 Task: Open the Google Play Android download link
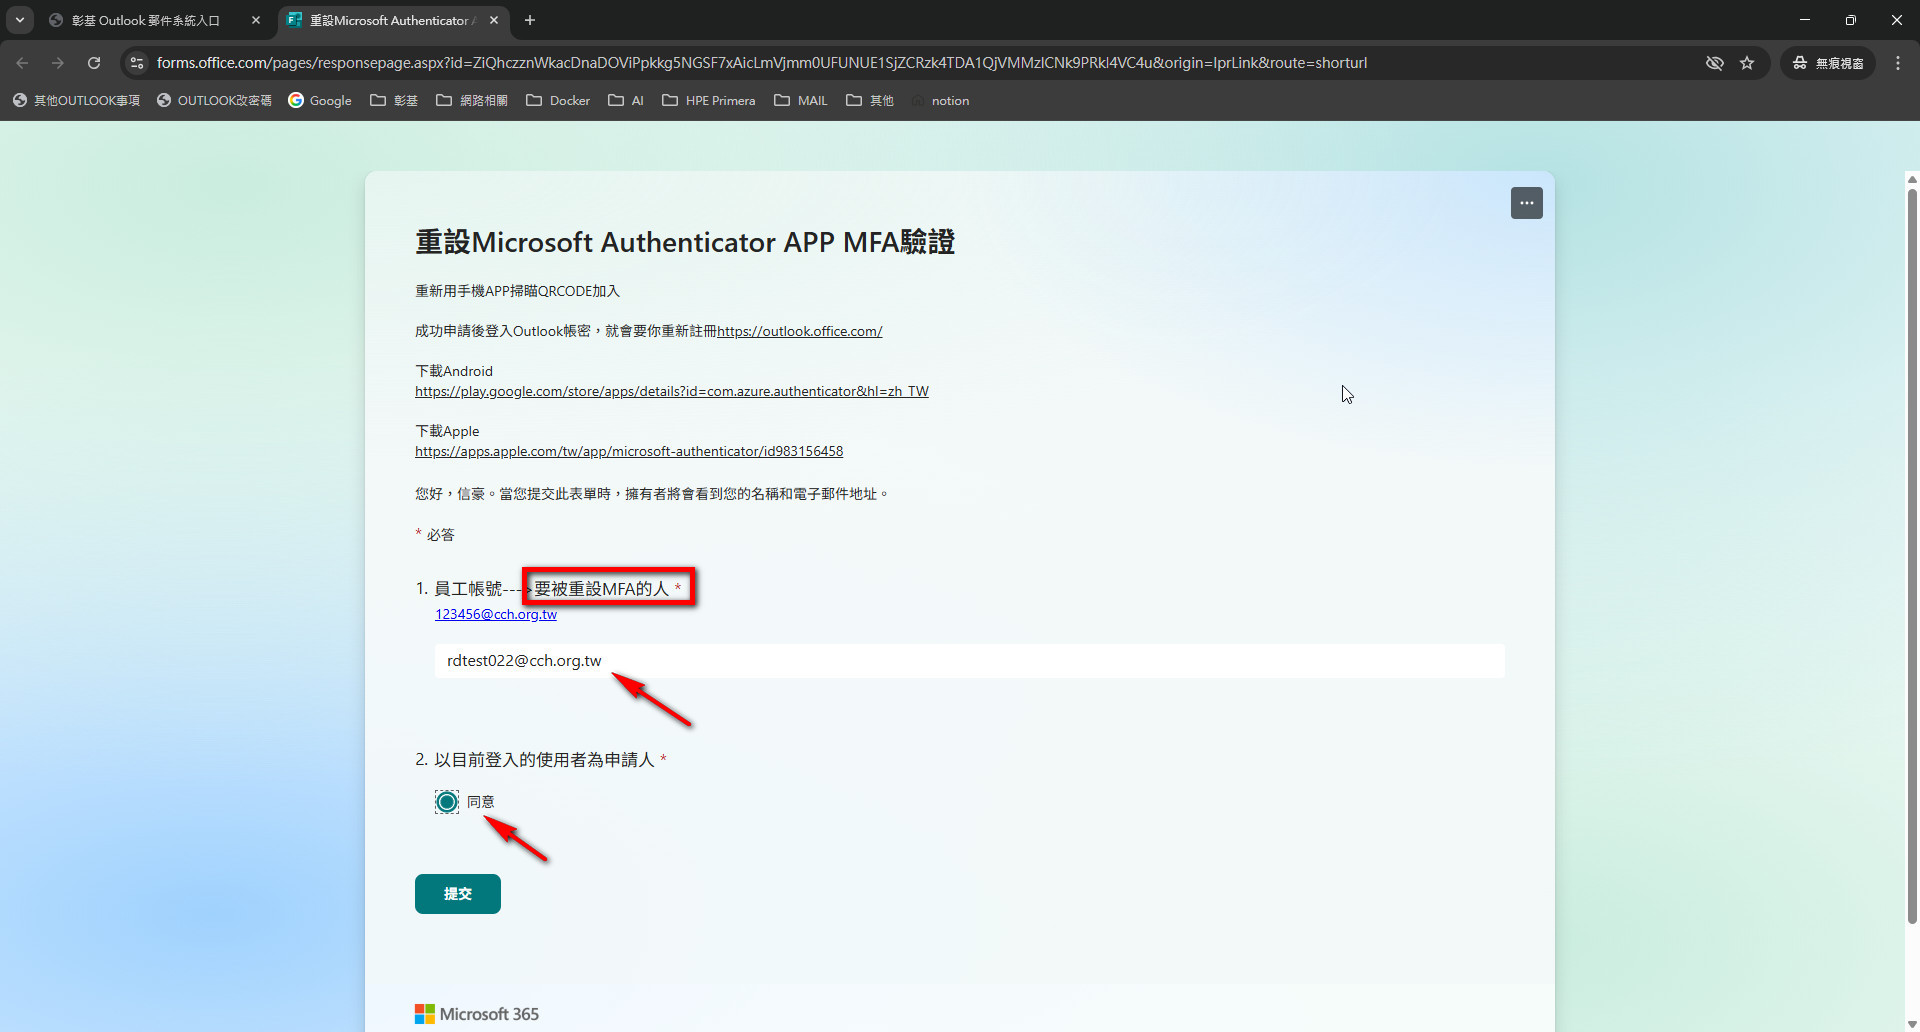[x=671, y=392]
